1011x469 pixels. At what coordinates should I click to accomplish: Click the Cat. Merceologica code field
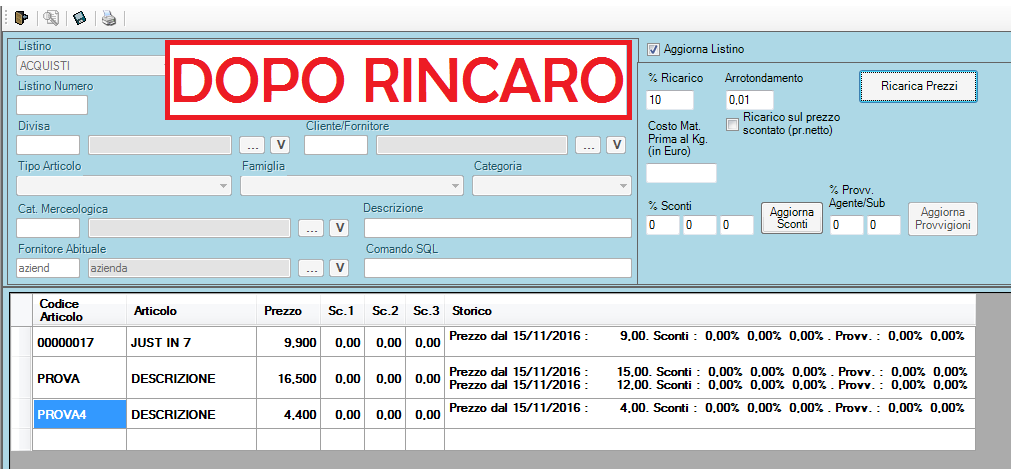(48, 228)
